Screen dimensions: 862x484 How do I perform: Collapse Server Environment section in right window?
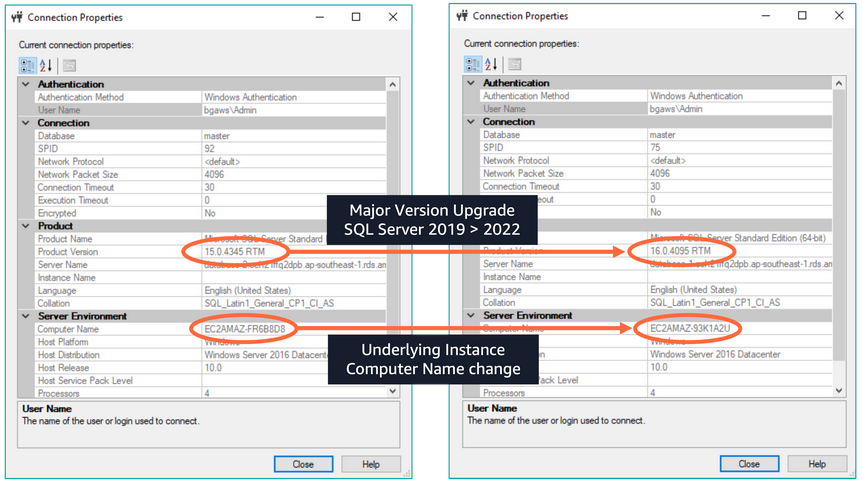[x=471, y=315]
